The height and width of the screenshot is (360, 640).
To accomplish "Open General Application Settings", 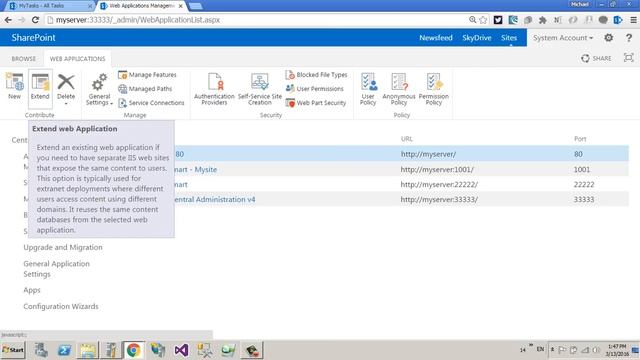I will pos(56,269).
